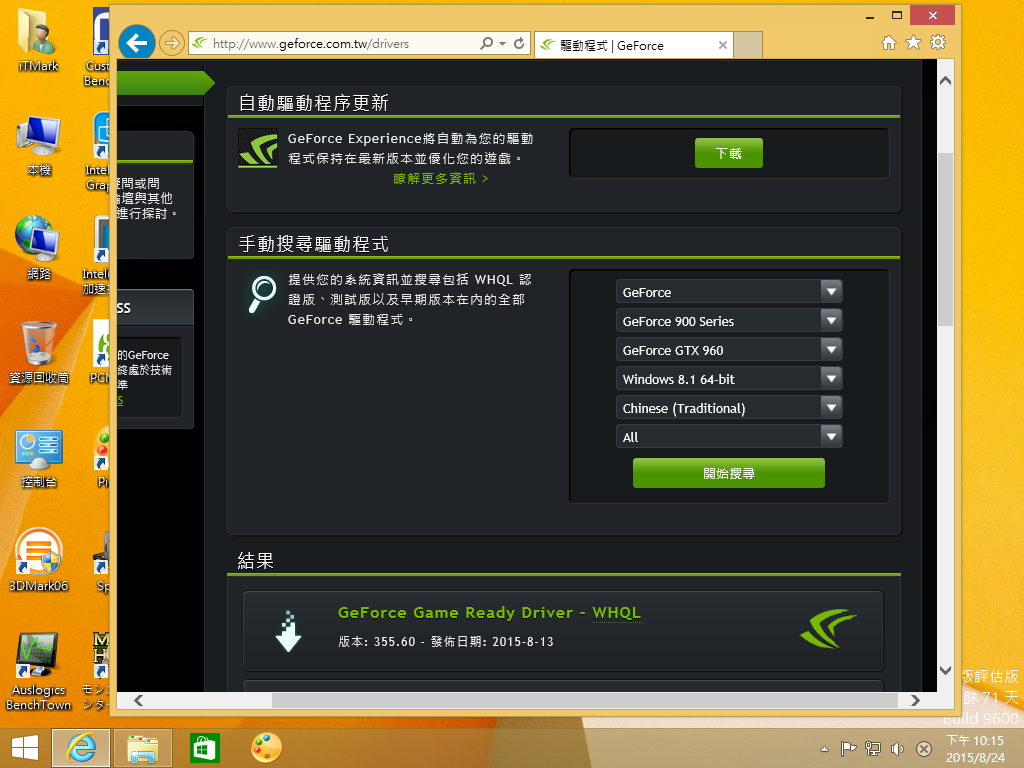Select the 驅動程式 | GeForce tab
The width and height of the screenshot is (1024, 768).
[x=633, y=45]
